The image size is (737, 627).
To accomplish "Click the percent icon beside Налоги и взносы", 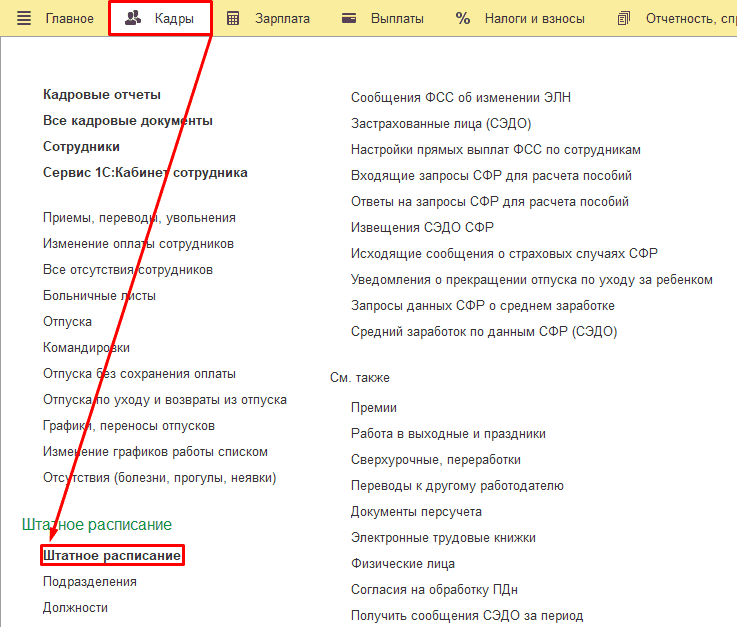I will tap(463, 18).
